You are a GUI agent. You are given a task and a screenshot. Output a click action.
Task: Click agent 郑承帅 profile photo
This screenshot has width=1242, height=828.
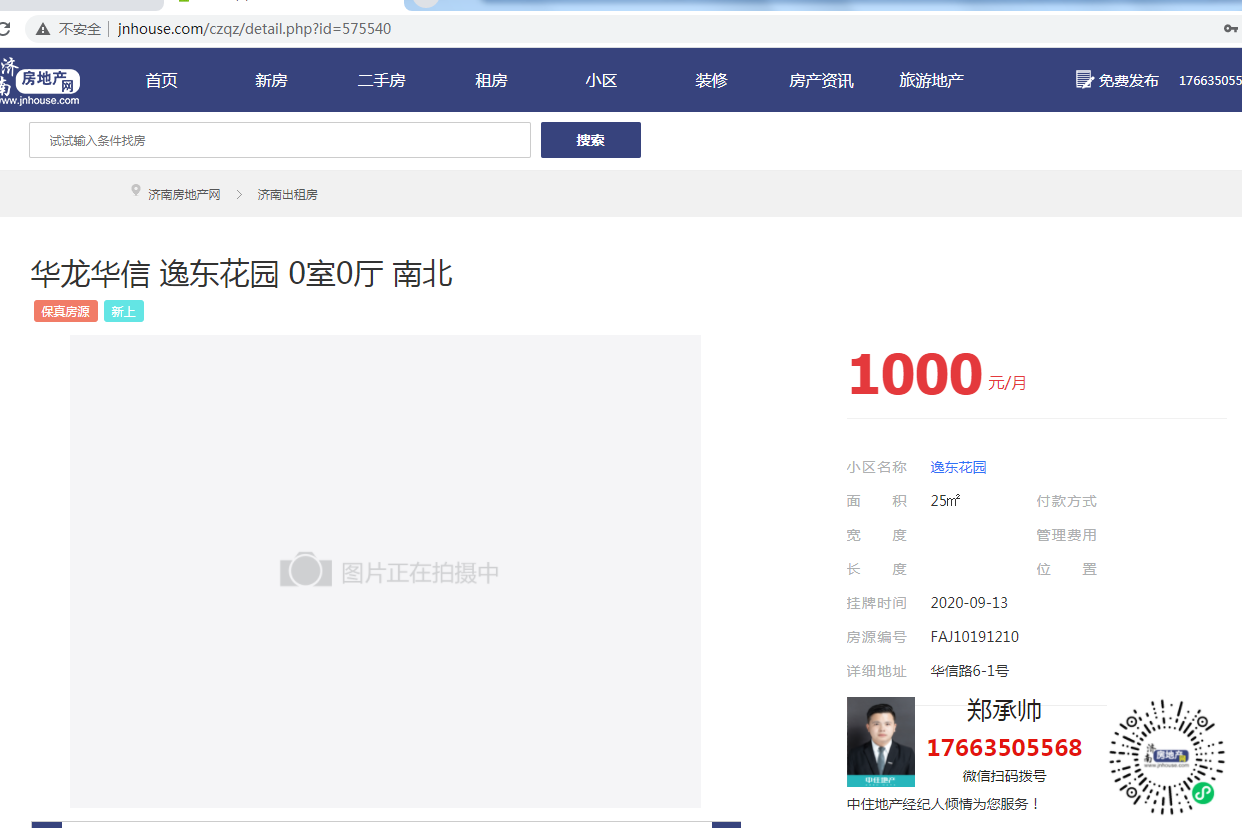tap(880, 741)
